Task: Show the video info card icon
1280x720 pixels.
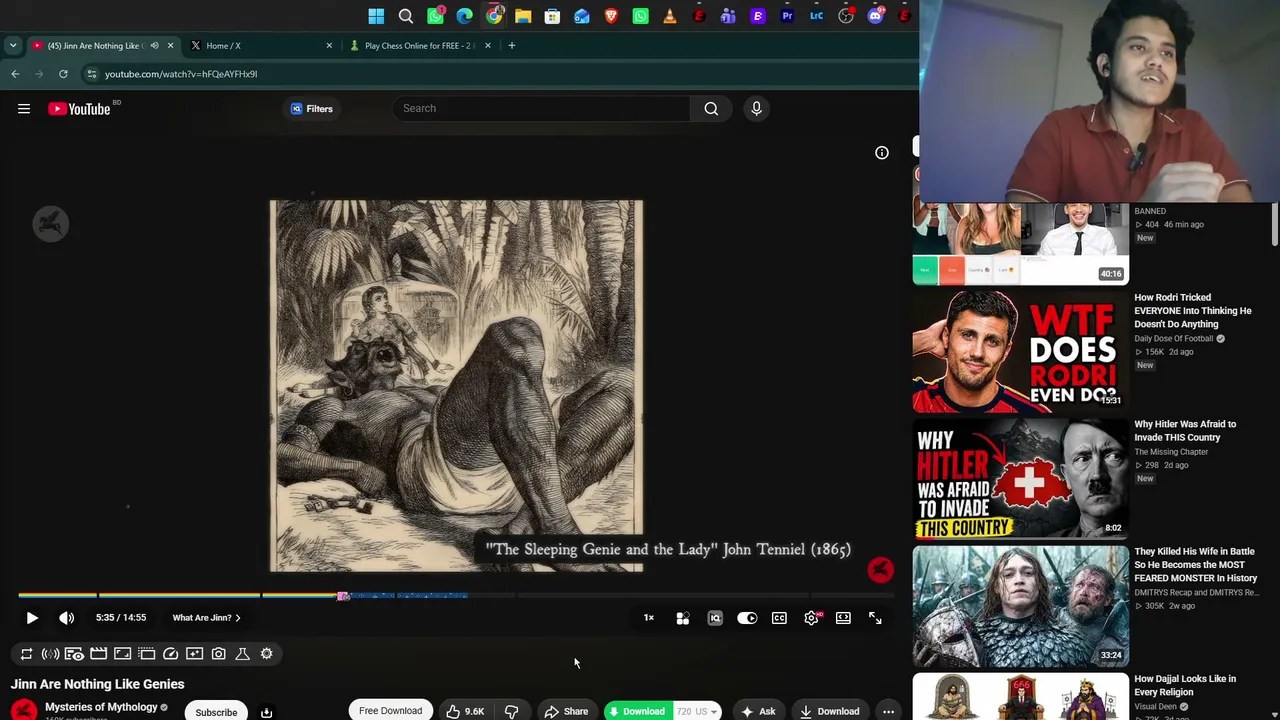Action: click(x=882, y=153)
